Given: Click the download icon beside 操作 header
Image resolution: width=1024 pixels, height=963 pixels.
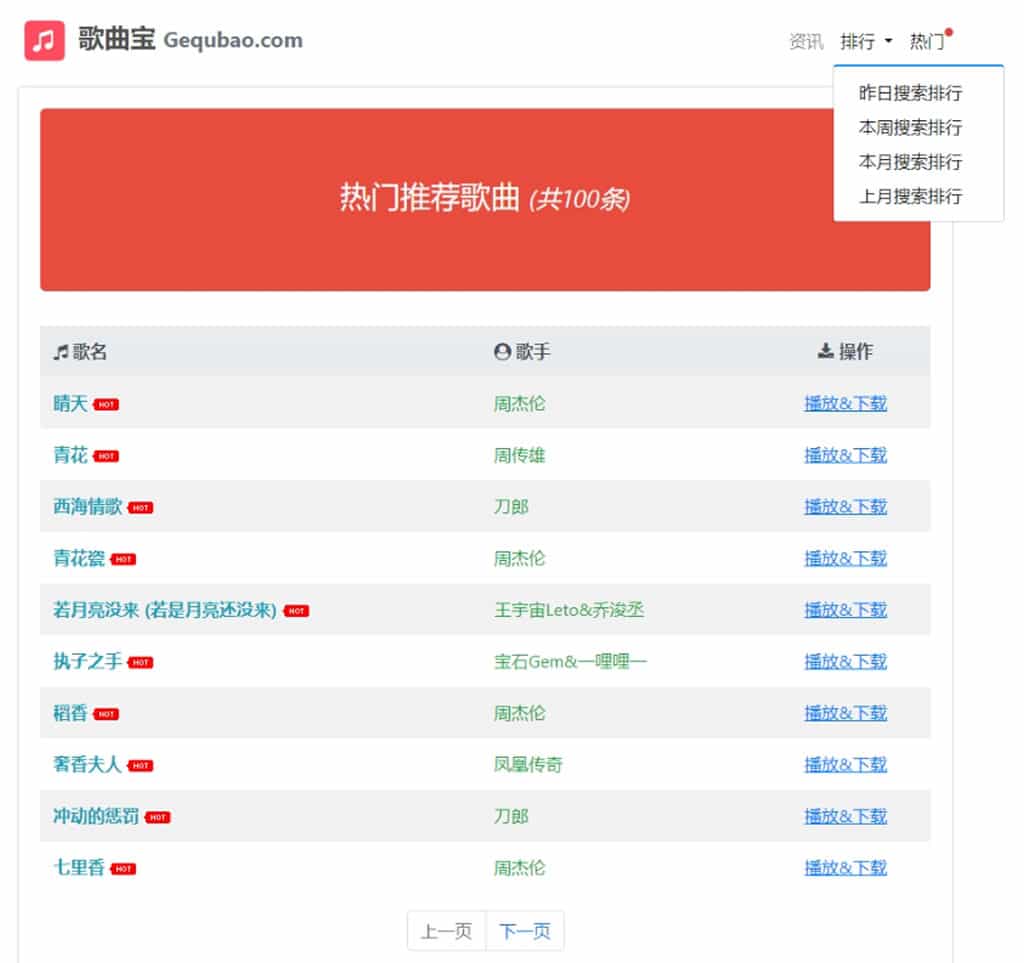Looking at the screenshot, I should (825, 351).
